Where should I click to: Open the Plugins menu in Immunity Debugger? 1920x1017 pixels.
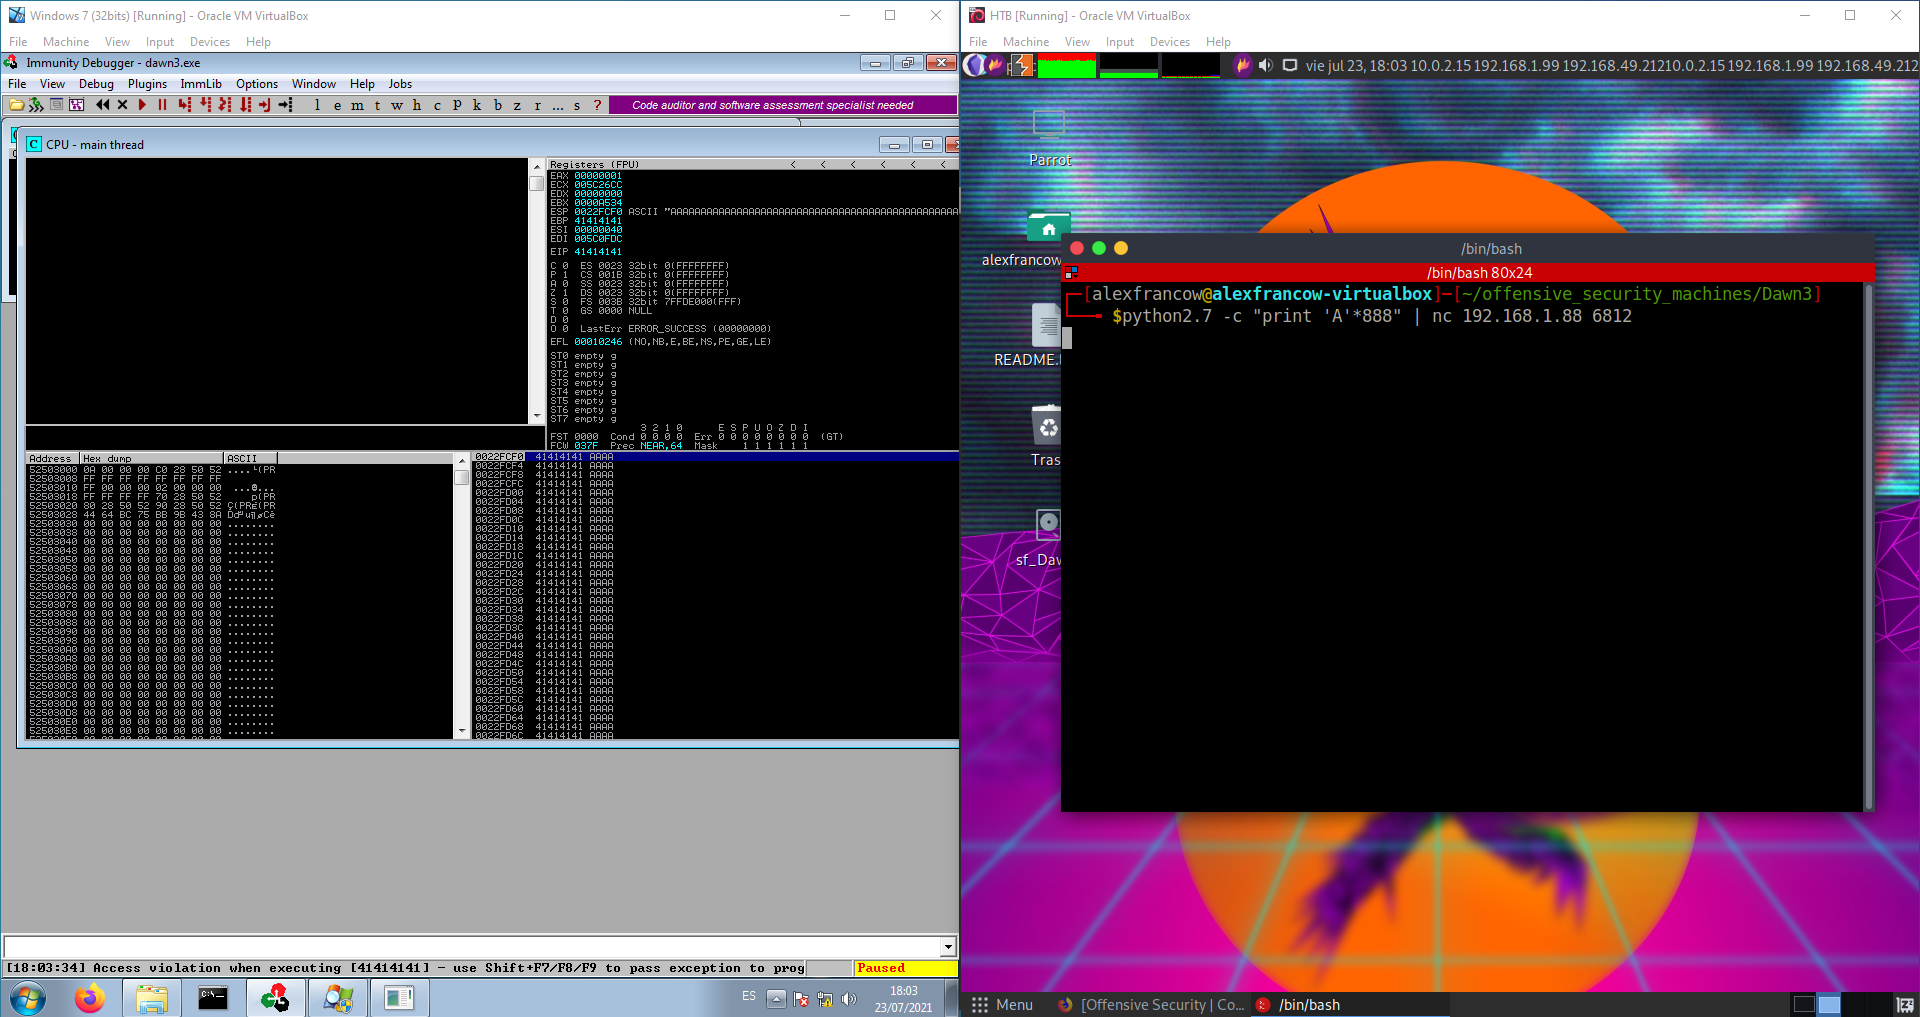pos(147,84)
